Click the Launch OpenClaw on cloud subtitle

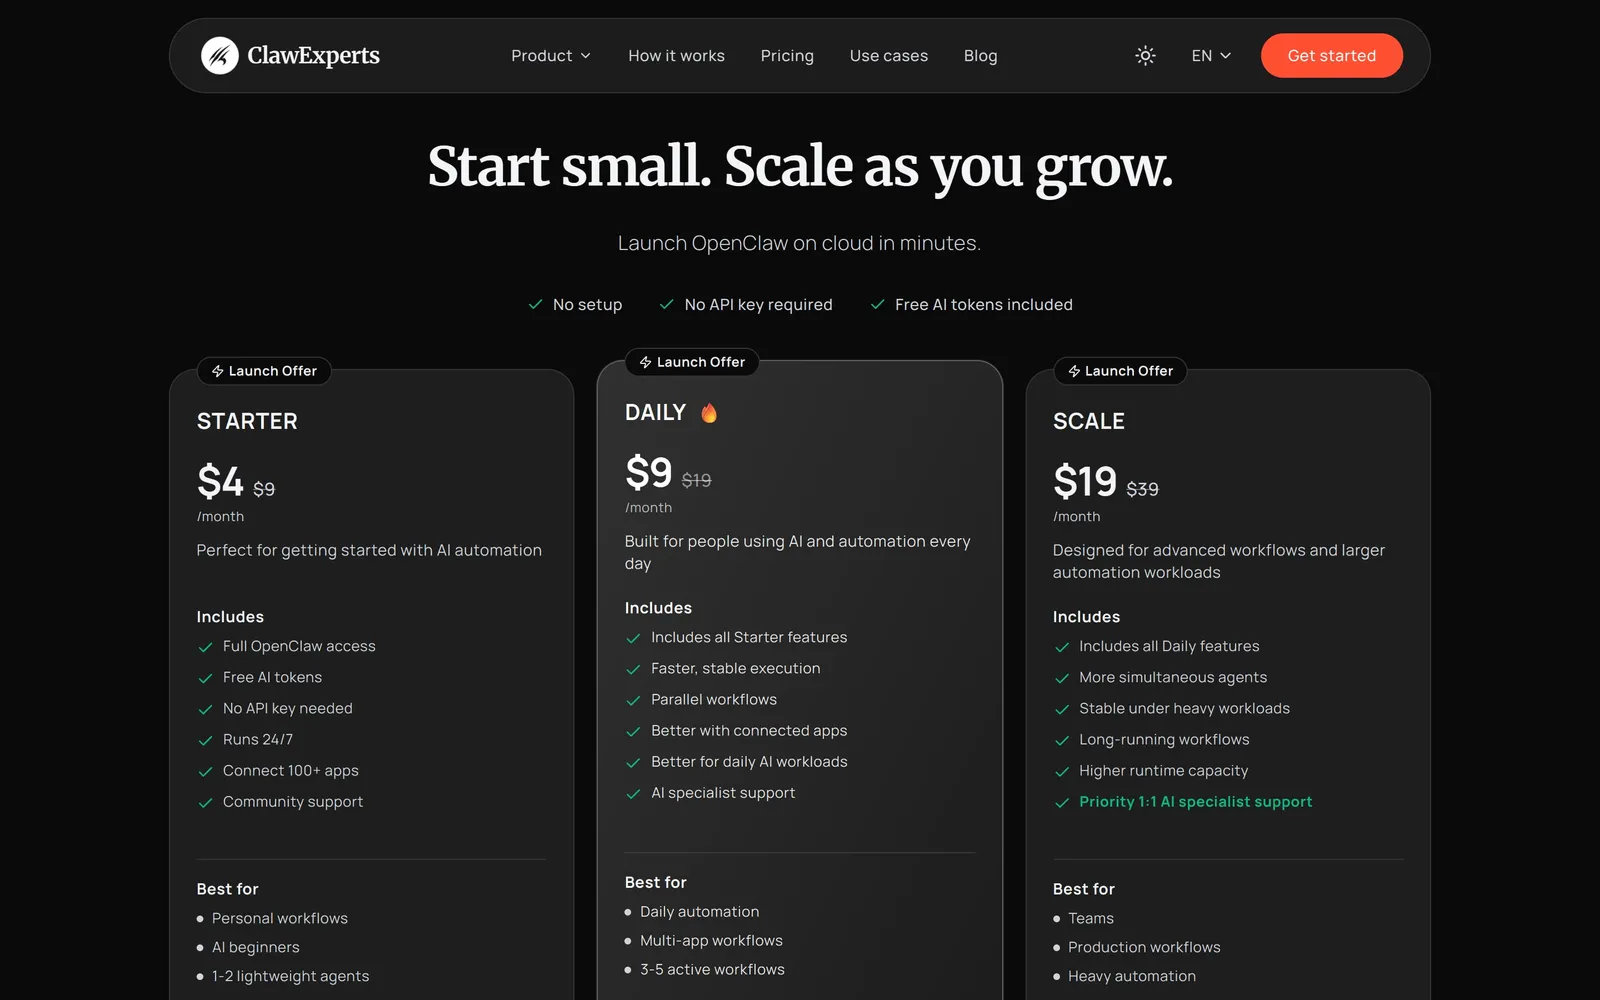pyautogui.click(x=799, y=243)
